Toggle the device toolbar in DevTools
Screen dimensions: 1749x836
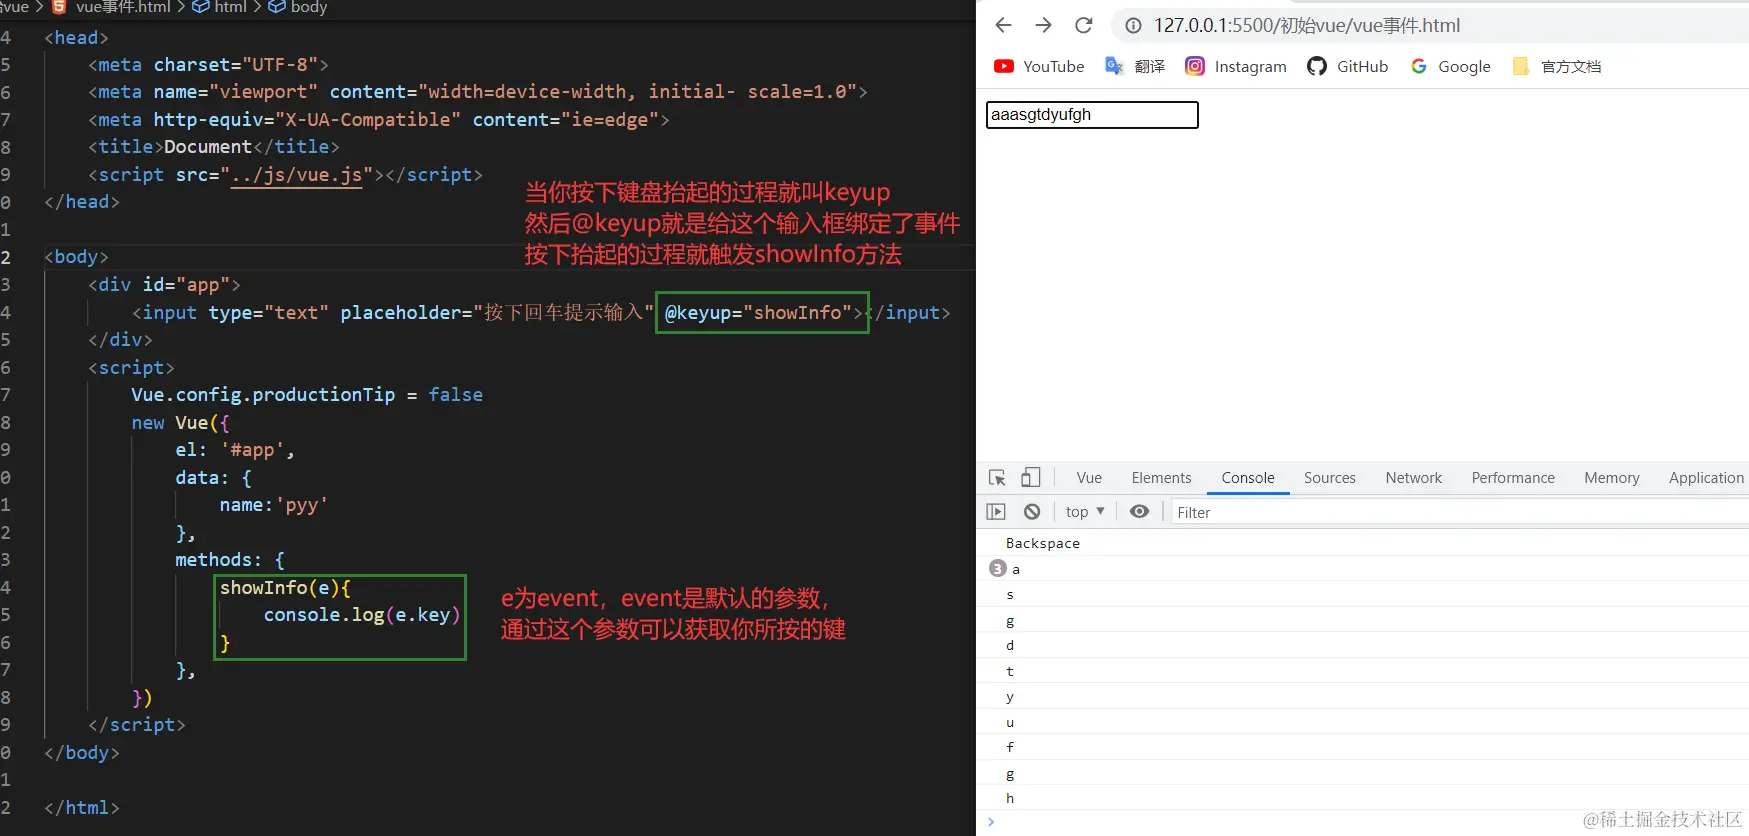point(1031,478)
